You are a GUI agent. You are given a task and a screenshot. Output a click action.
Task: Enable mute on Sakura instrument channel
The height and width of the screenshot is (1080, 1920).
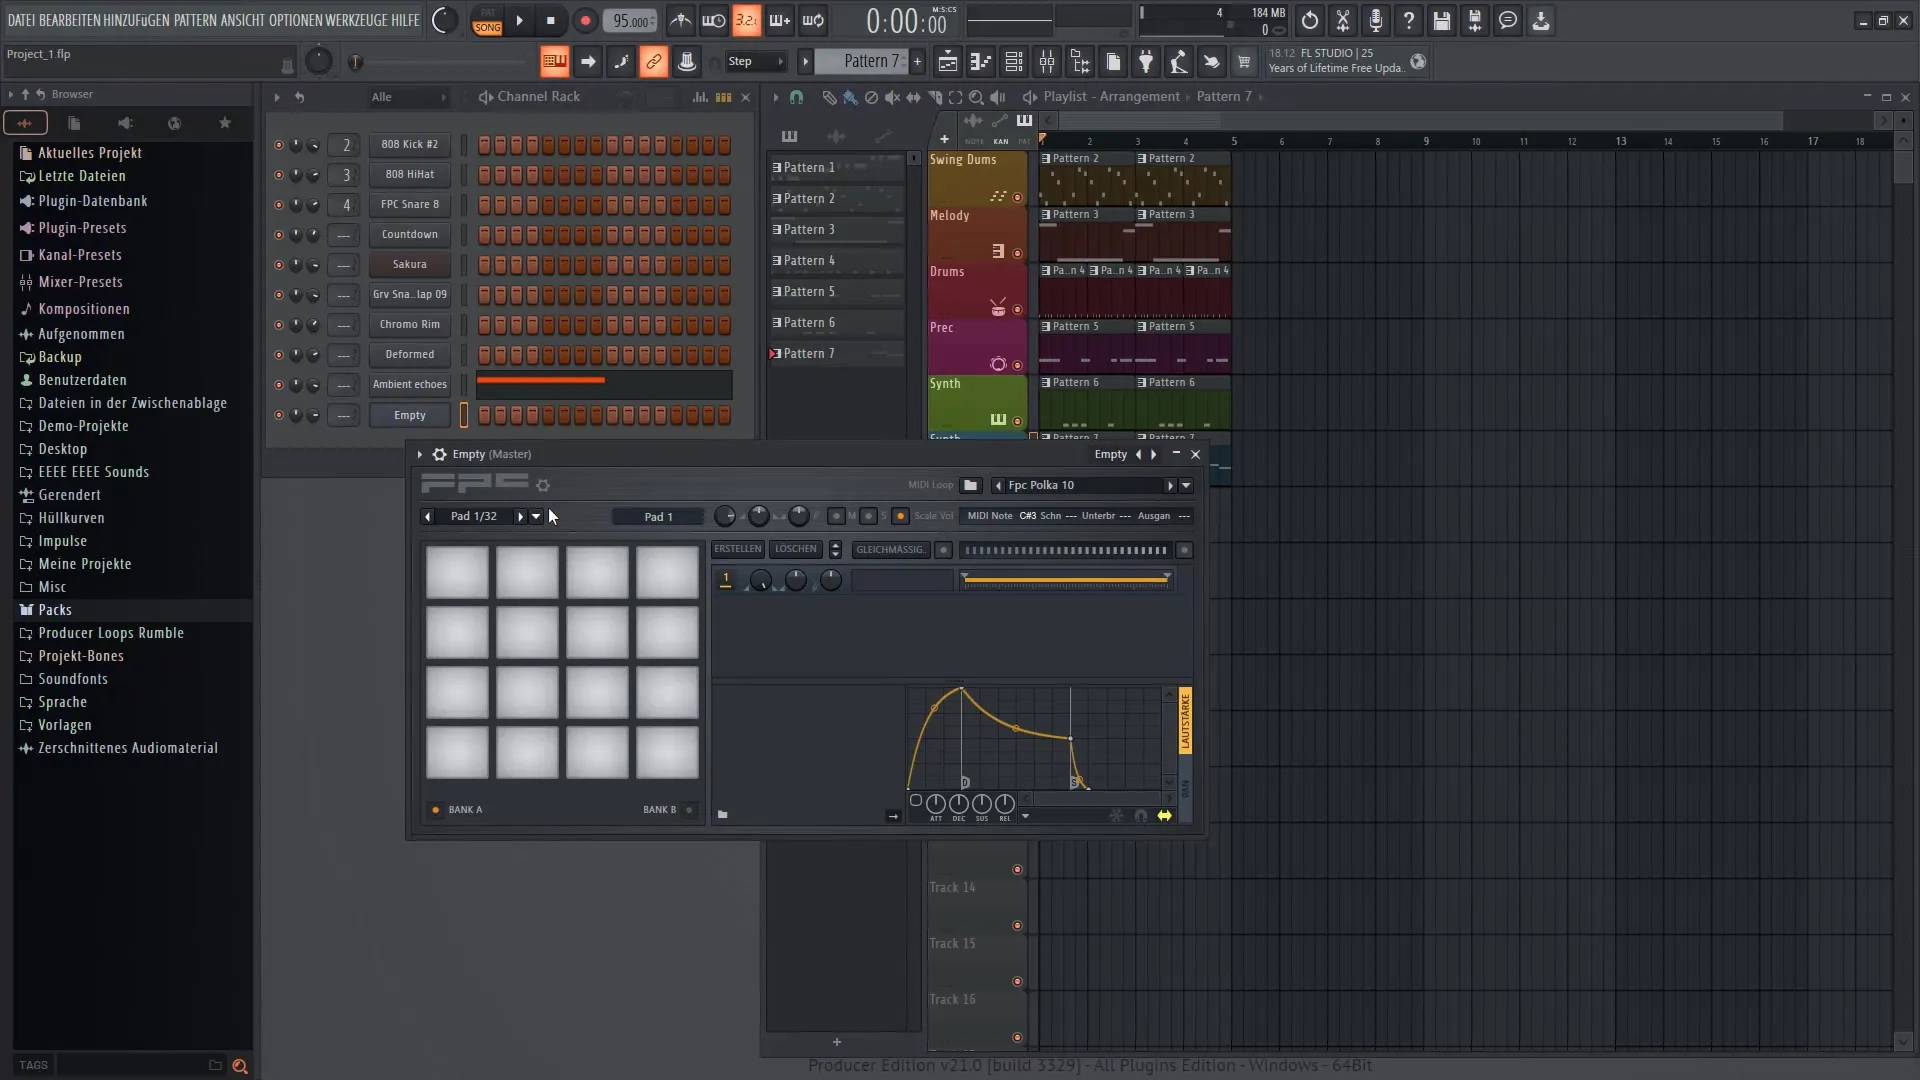click(277, 264)
